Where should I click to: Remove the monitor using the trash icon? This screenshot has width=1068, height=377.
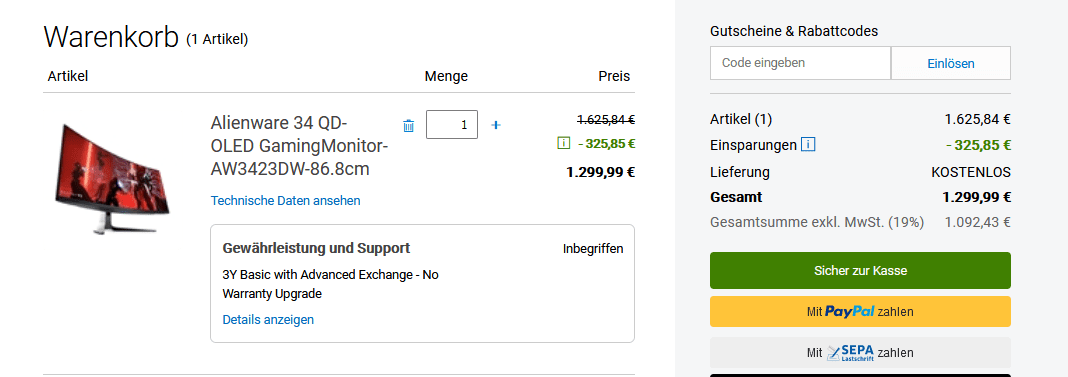click(x=409, y=125)
